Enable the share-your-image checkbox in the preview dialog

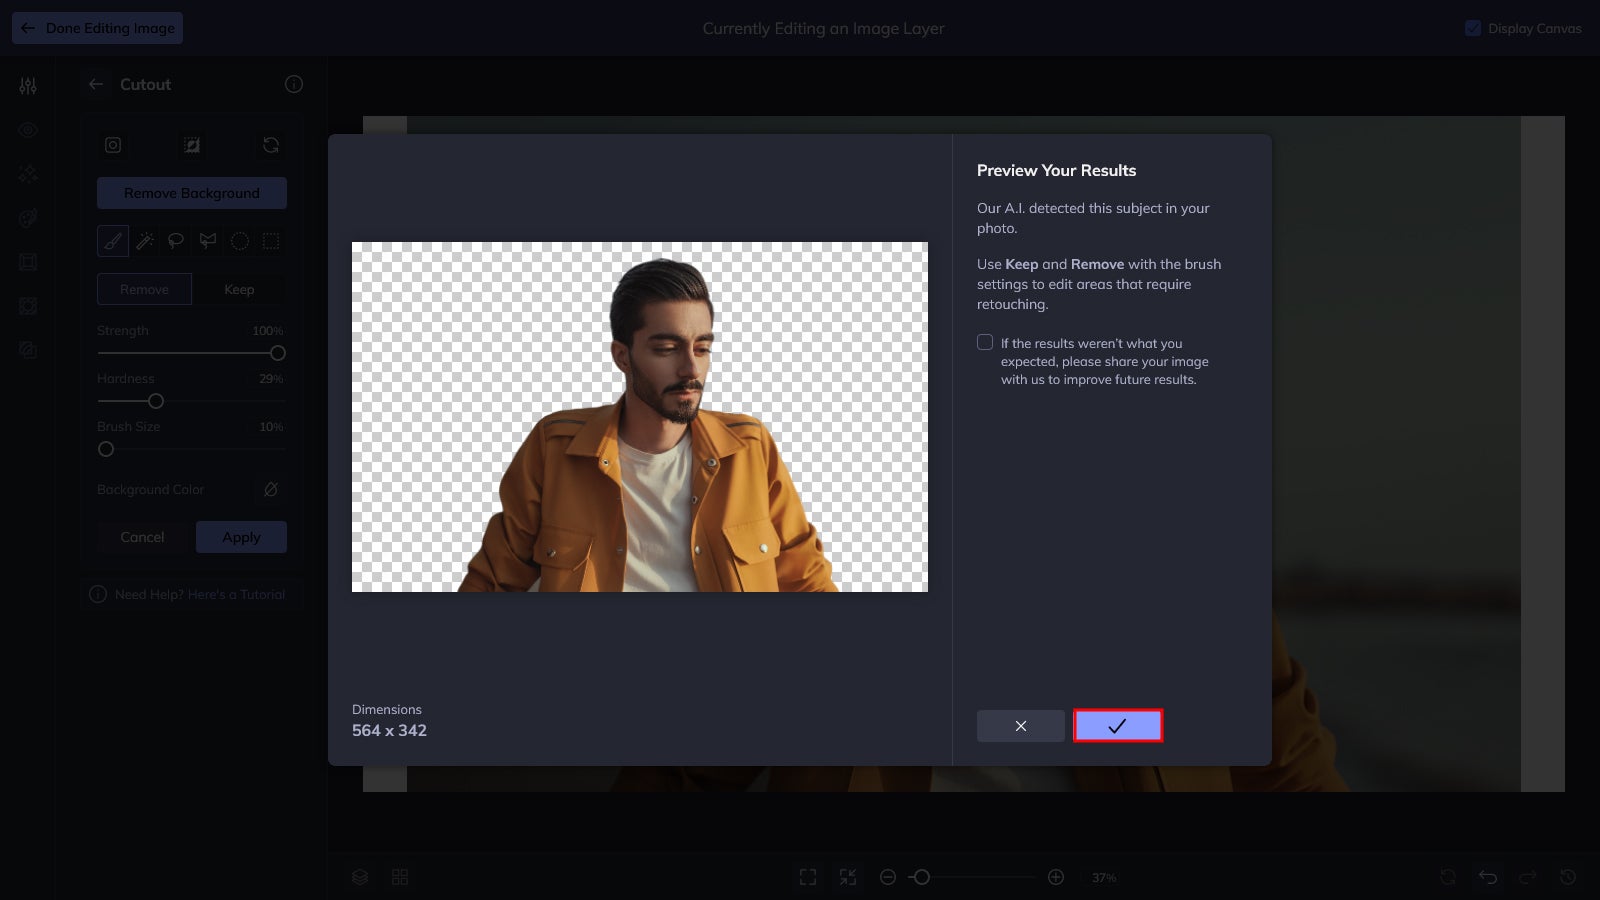(x=985, y=342)
